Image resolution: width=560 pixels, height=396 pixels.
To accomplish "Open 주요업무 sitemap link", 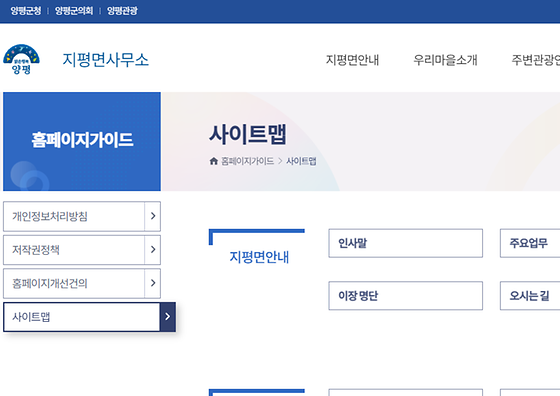I will (x=530, y=243).
